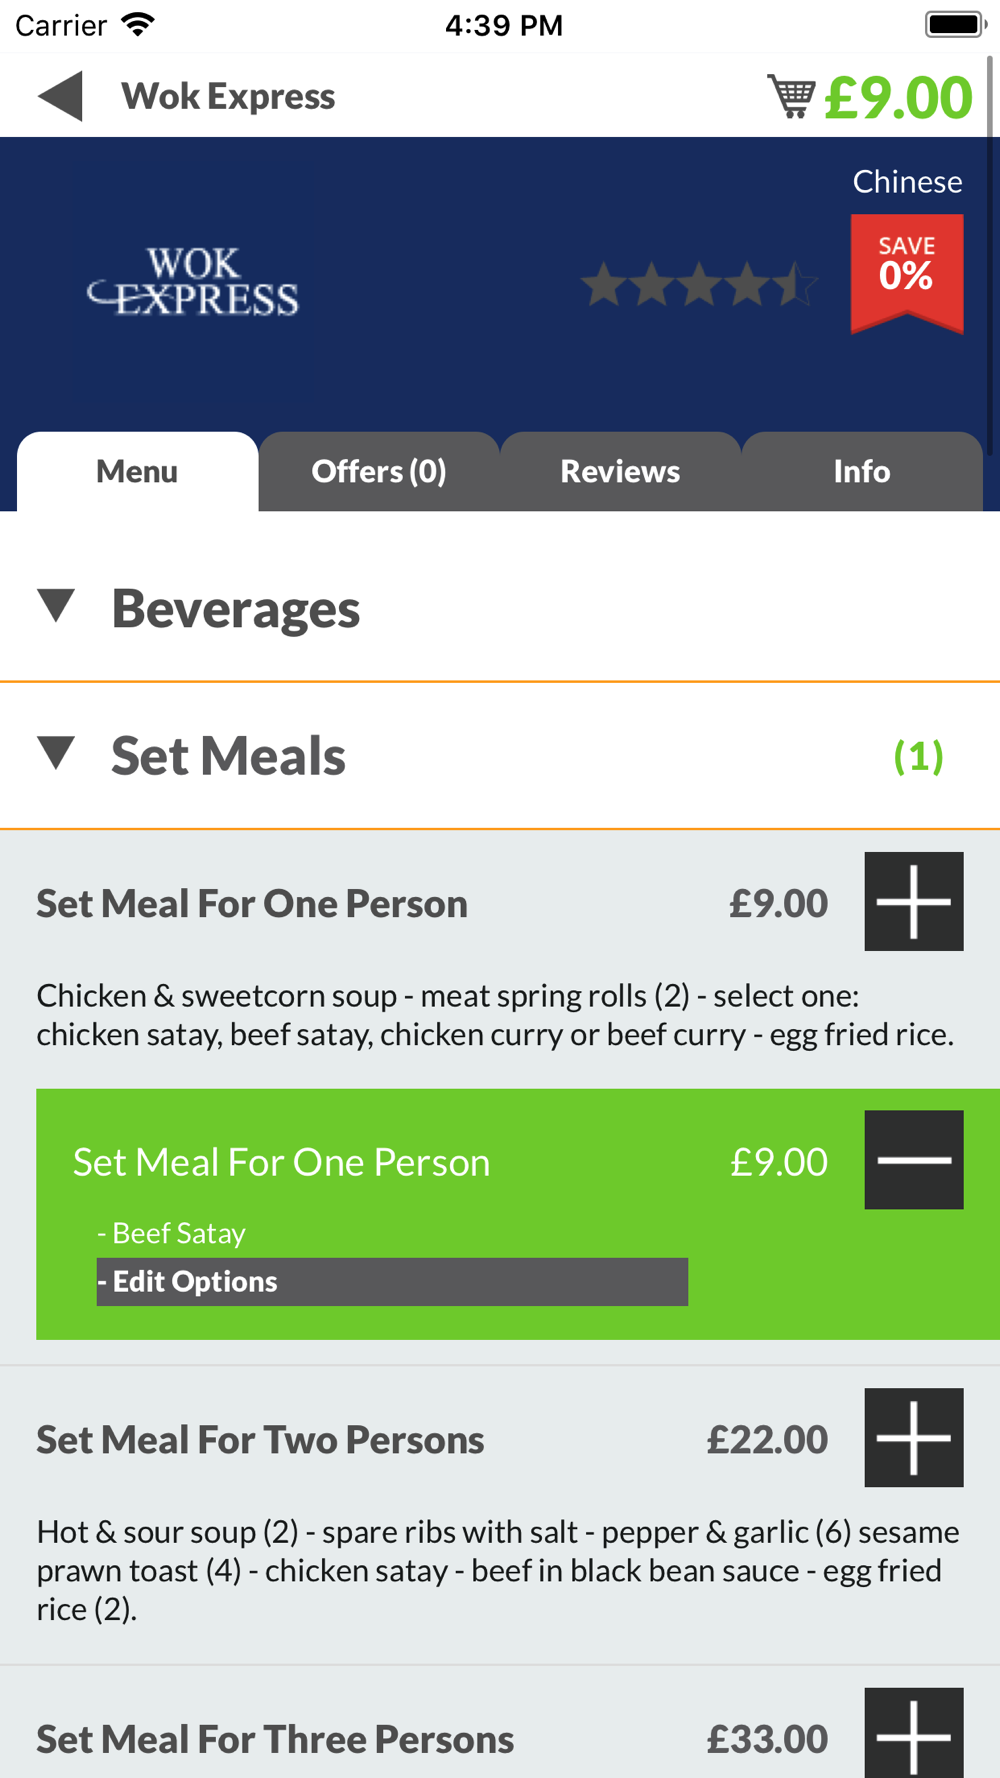Toggle the Set Meals section header

click(x=500, y=756)
